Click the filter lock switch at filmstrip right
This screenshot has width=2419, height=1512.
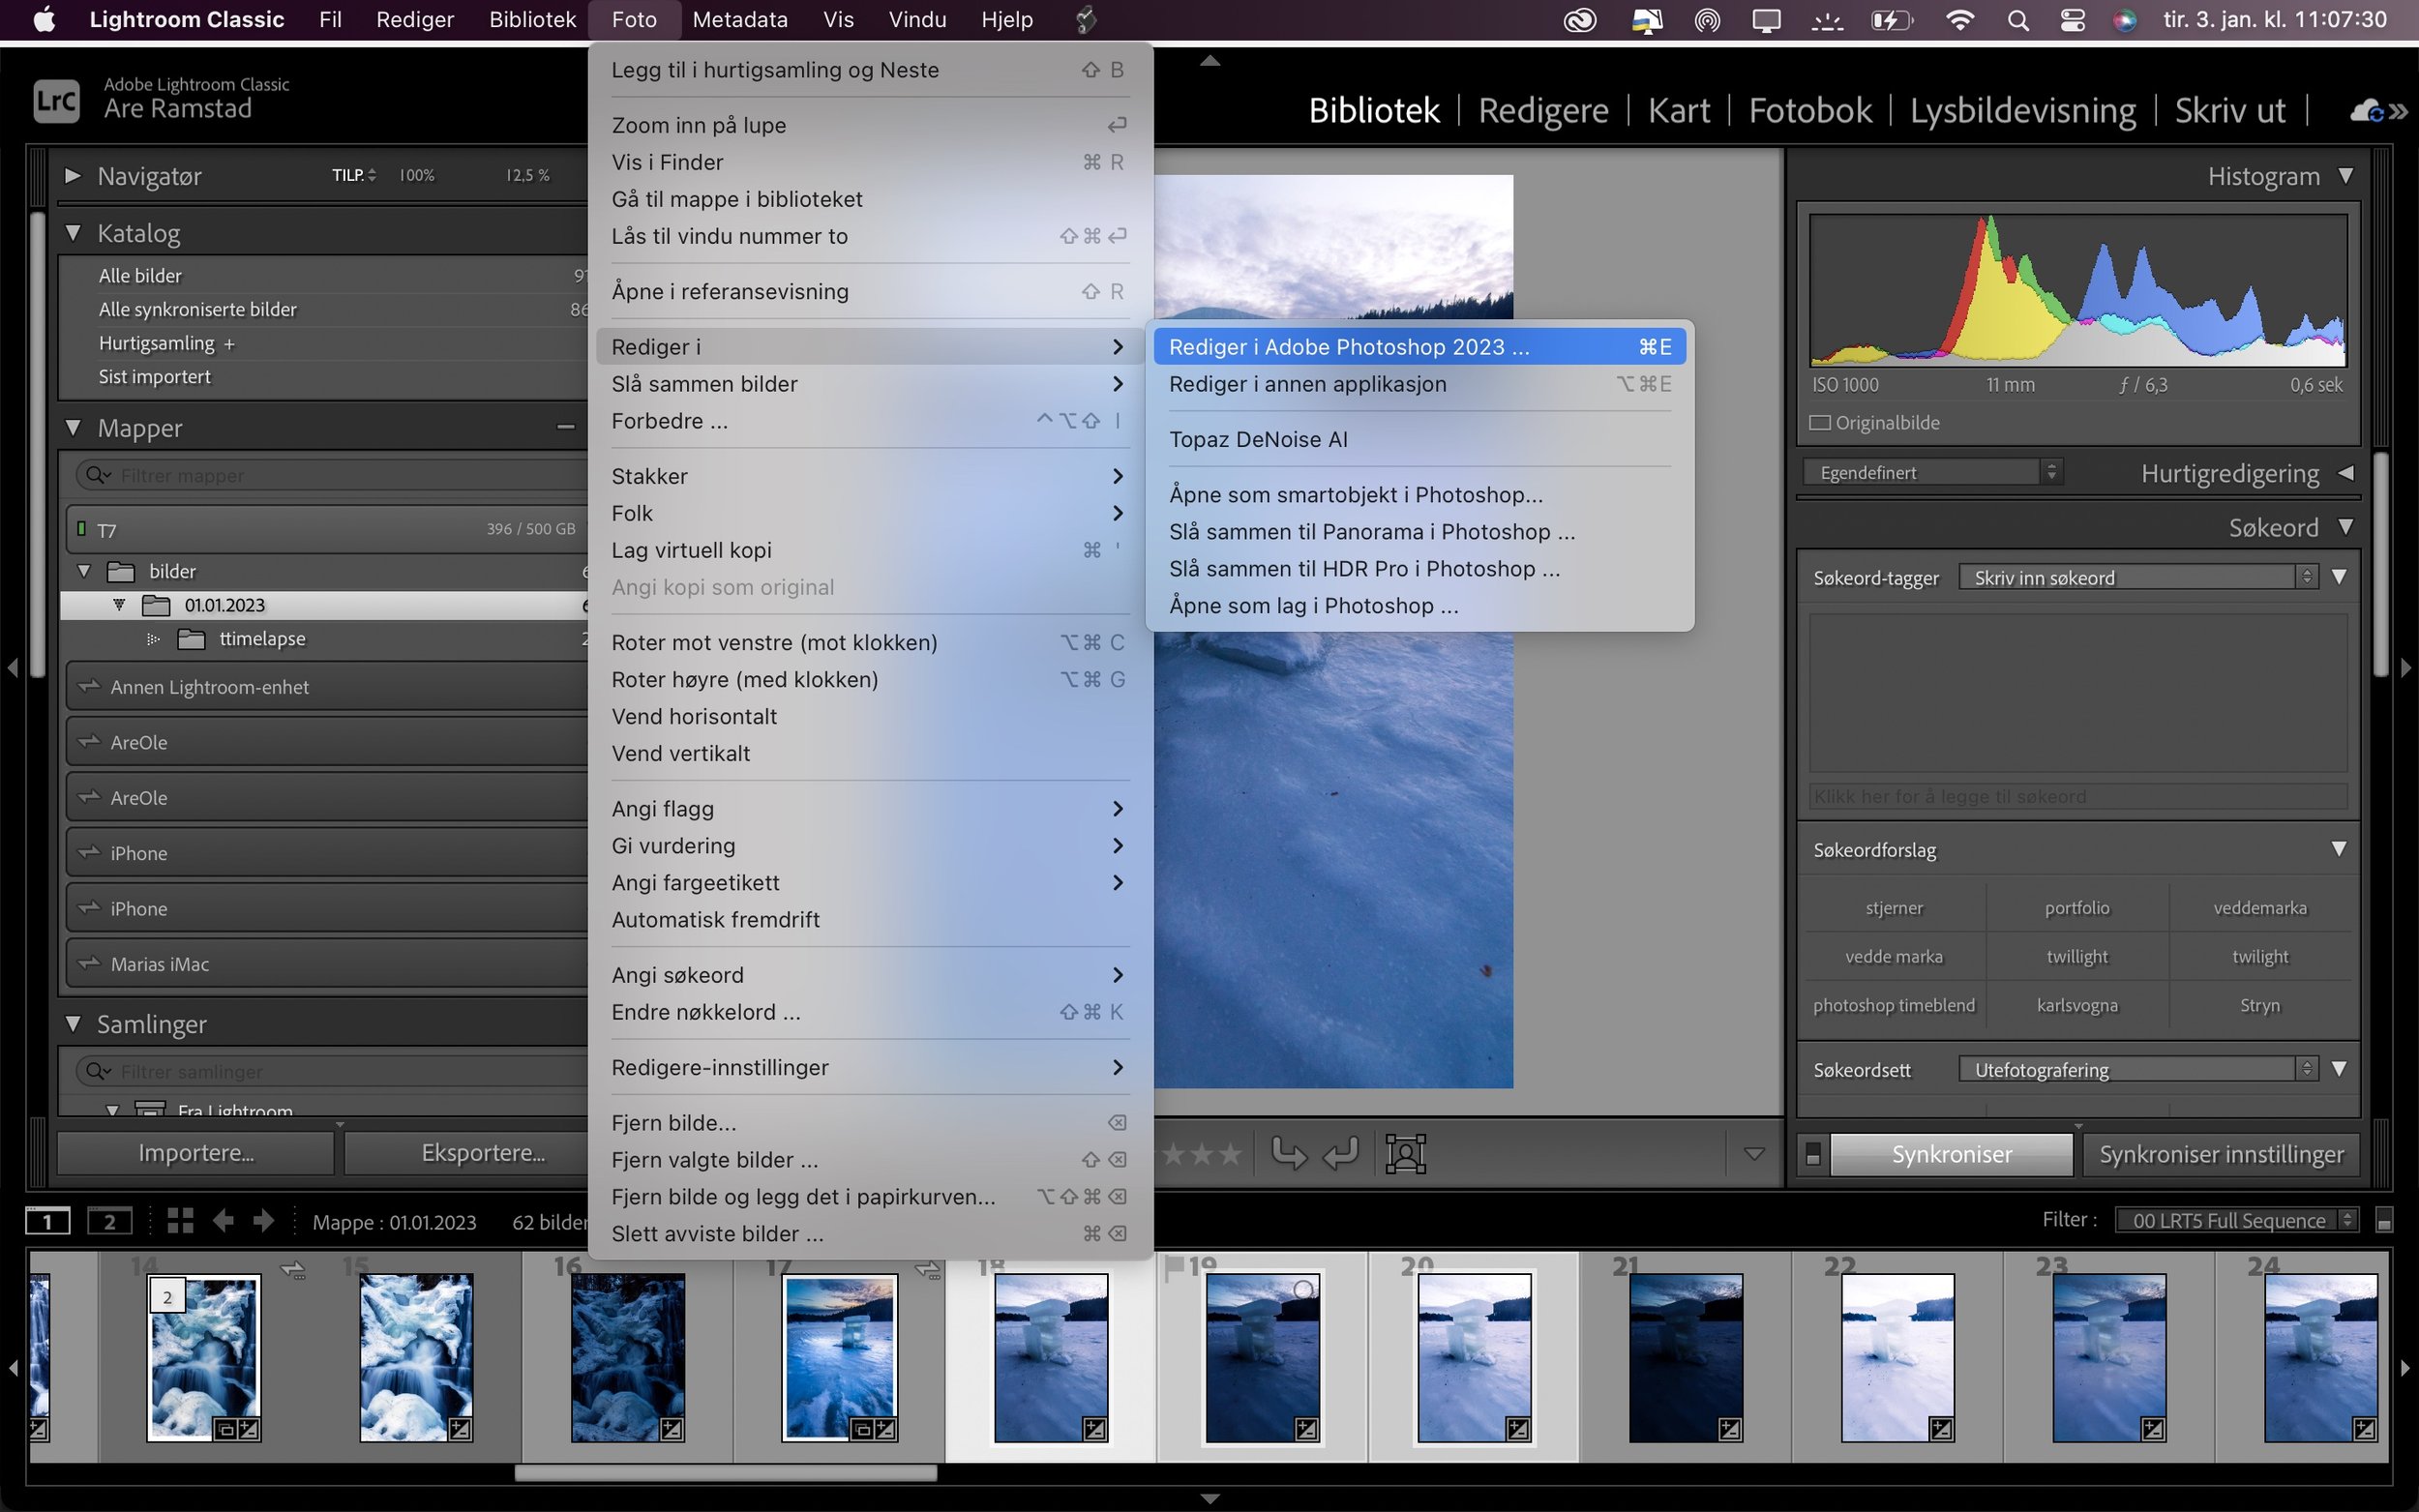2384,1220
